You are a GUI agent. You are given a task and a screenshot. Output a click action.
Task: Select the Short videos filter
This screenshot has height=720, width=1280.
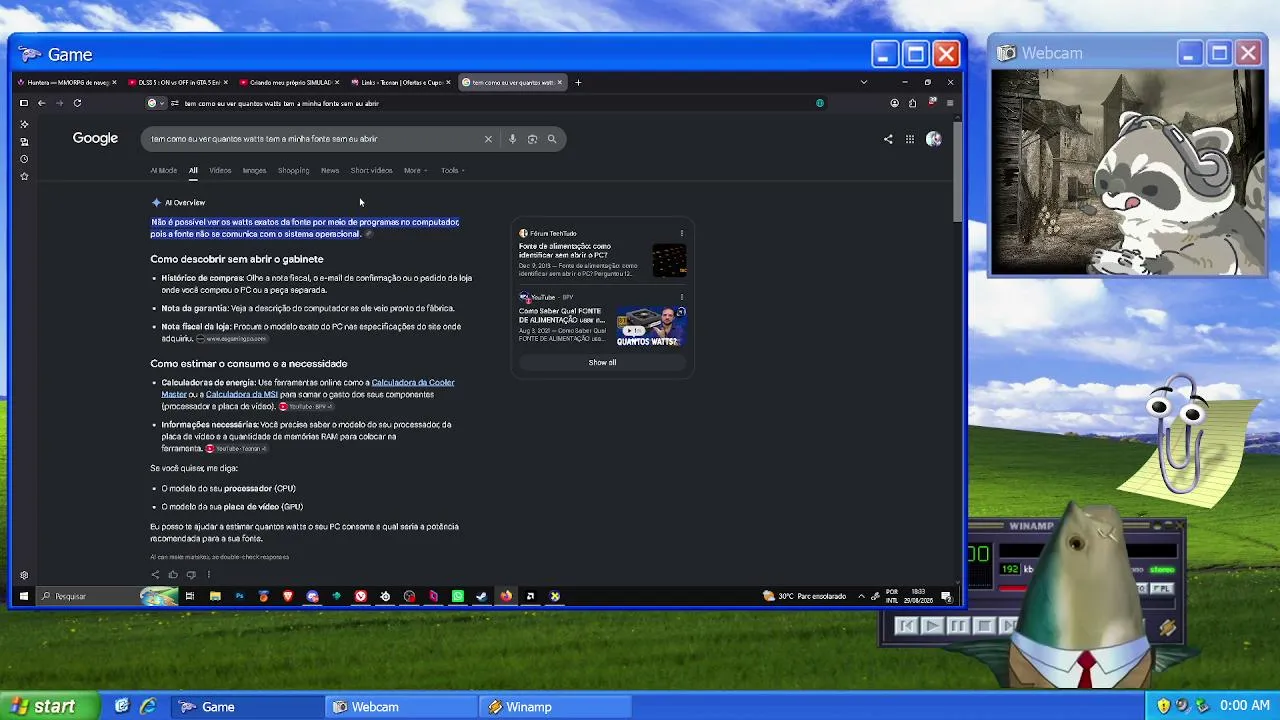coord(371,170)
